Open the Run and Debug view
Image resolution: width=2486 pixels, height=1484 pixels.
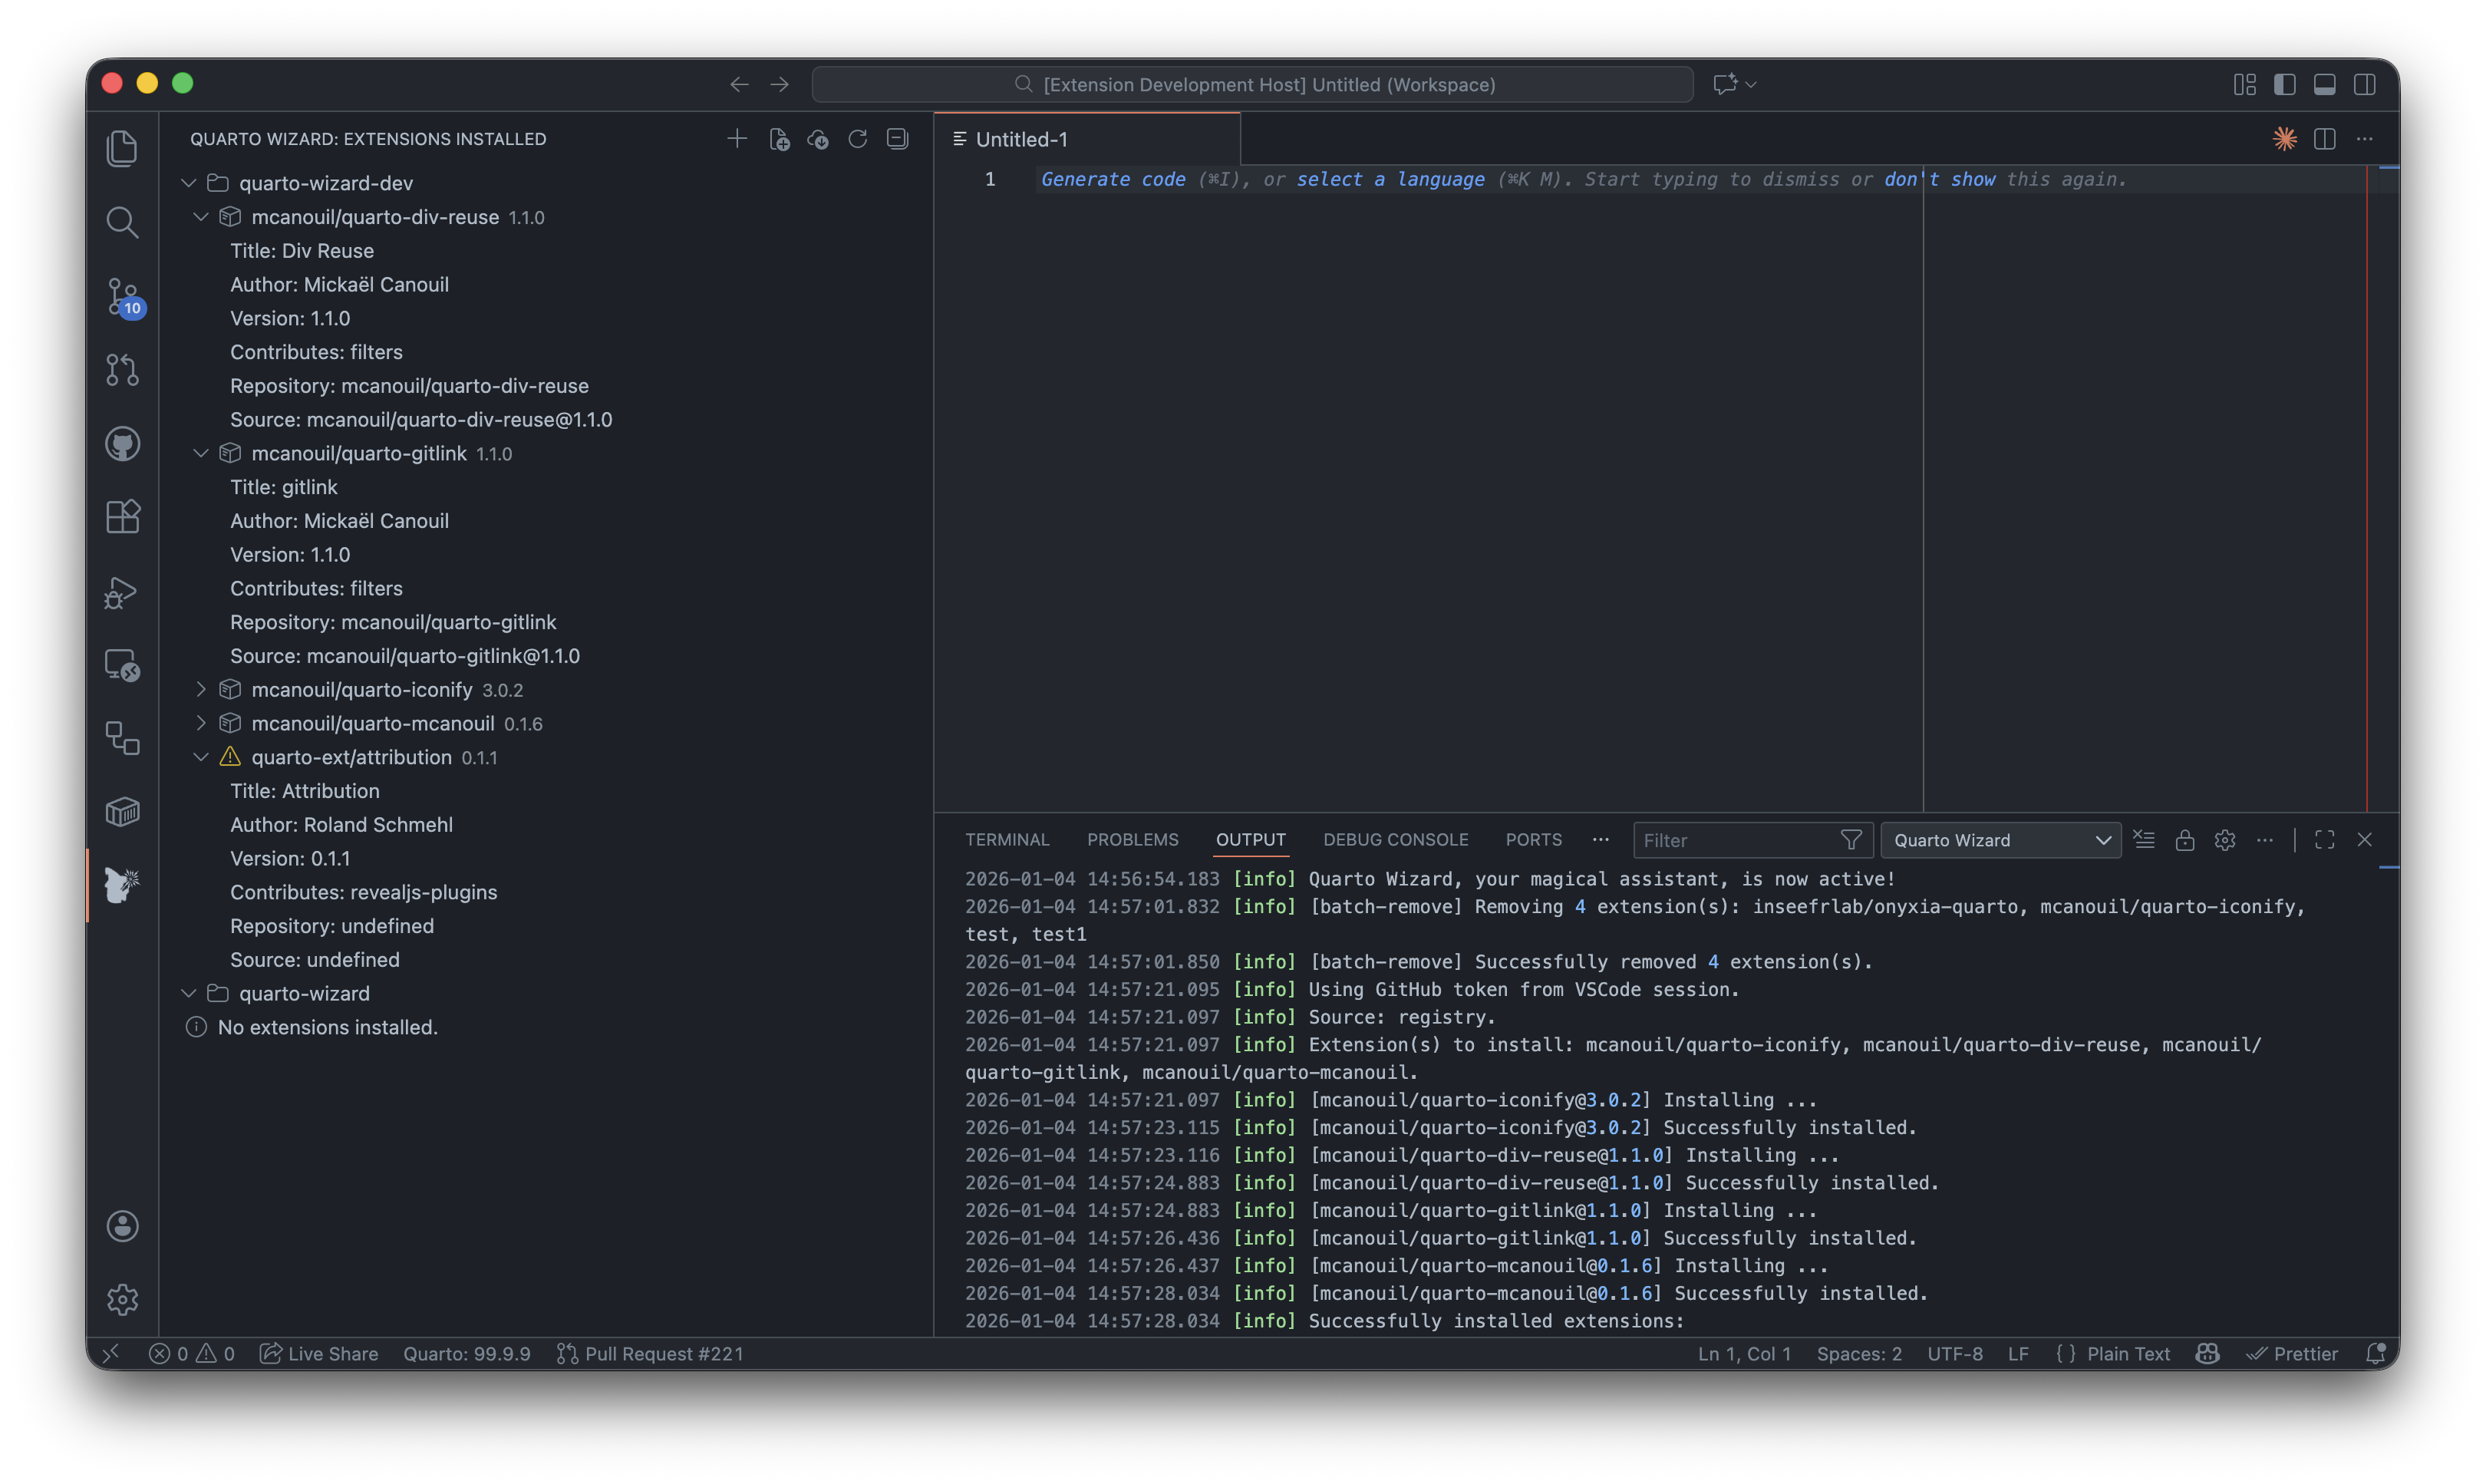(x=123, y=592)
